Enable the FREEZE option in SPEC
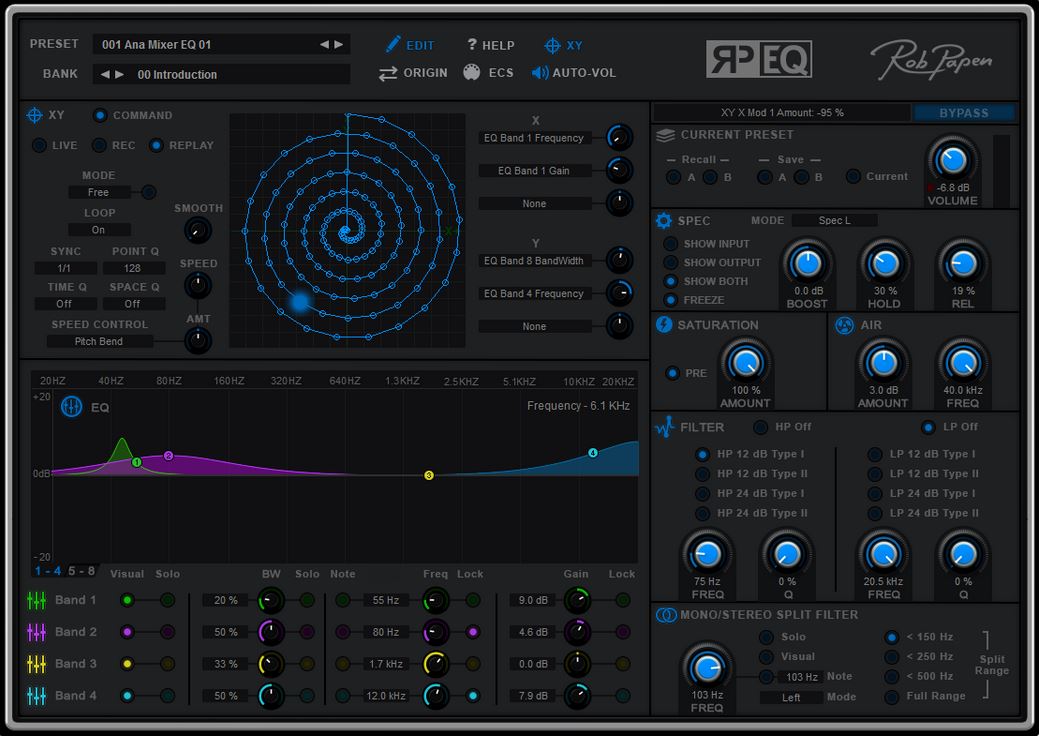 pos(670,298)
